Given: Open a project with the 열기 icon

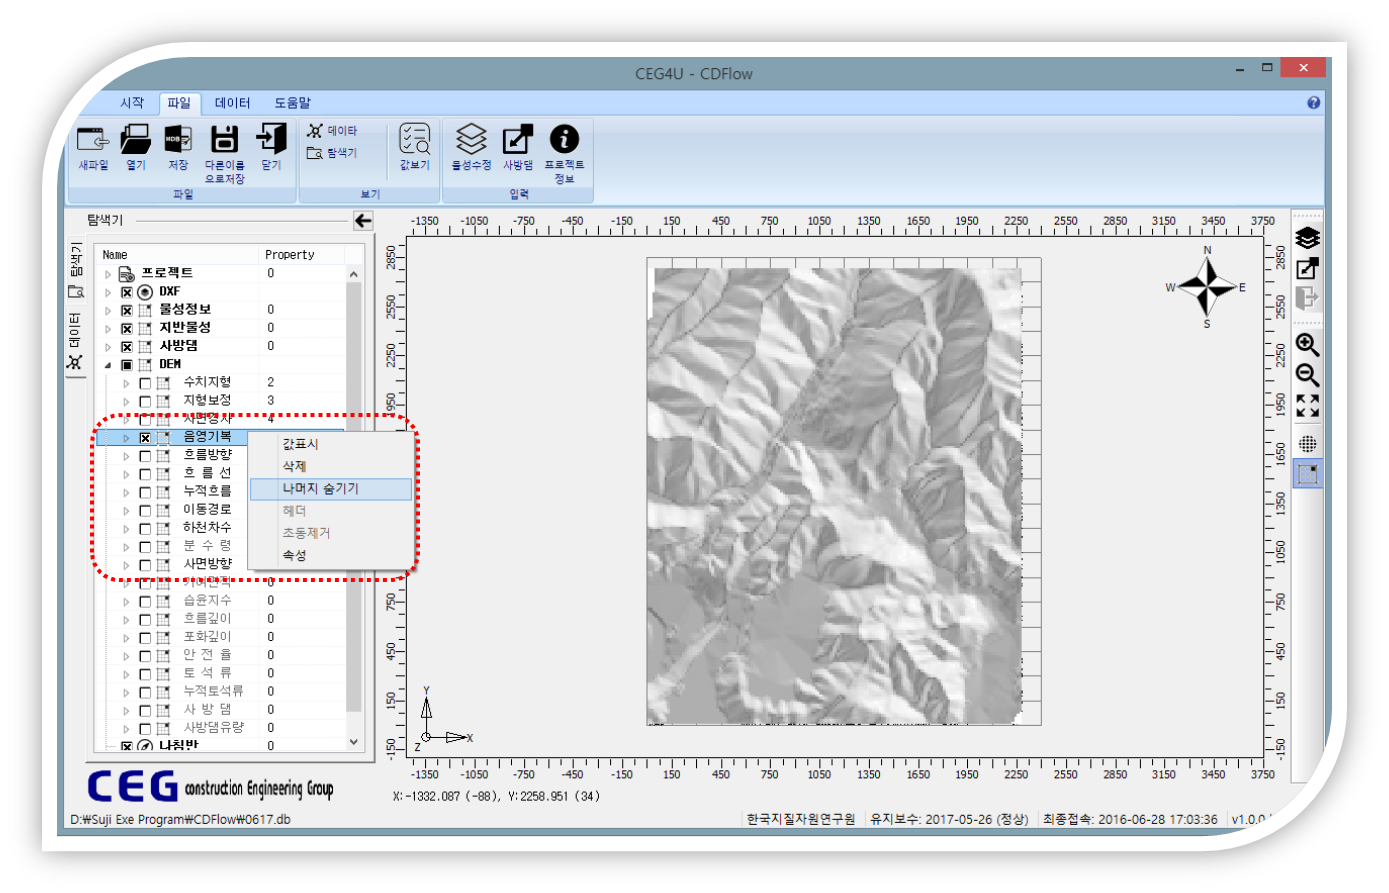Looking at the screenshot, I should pyautogui.click(x=135, y=140).
